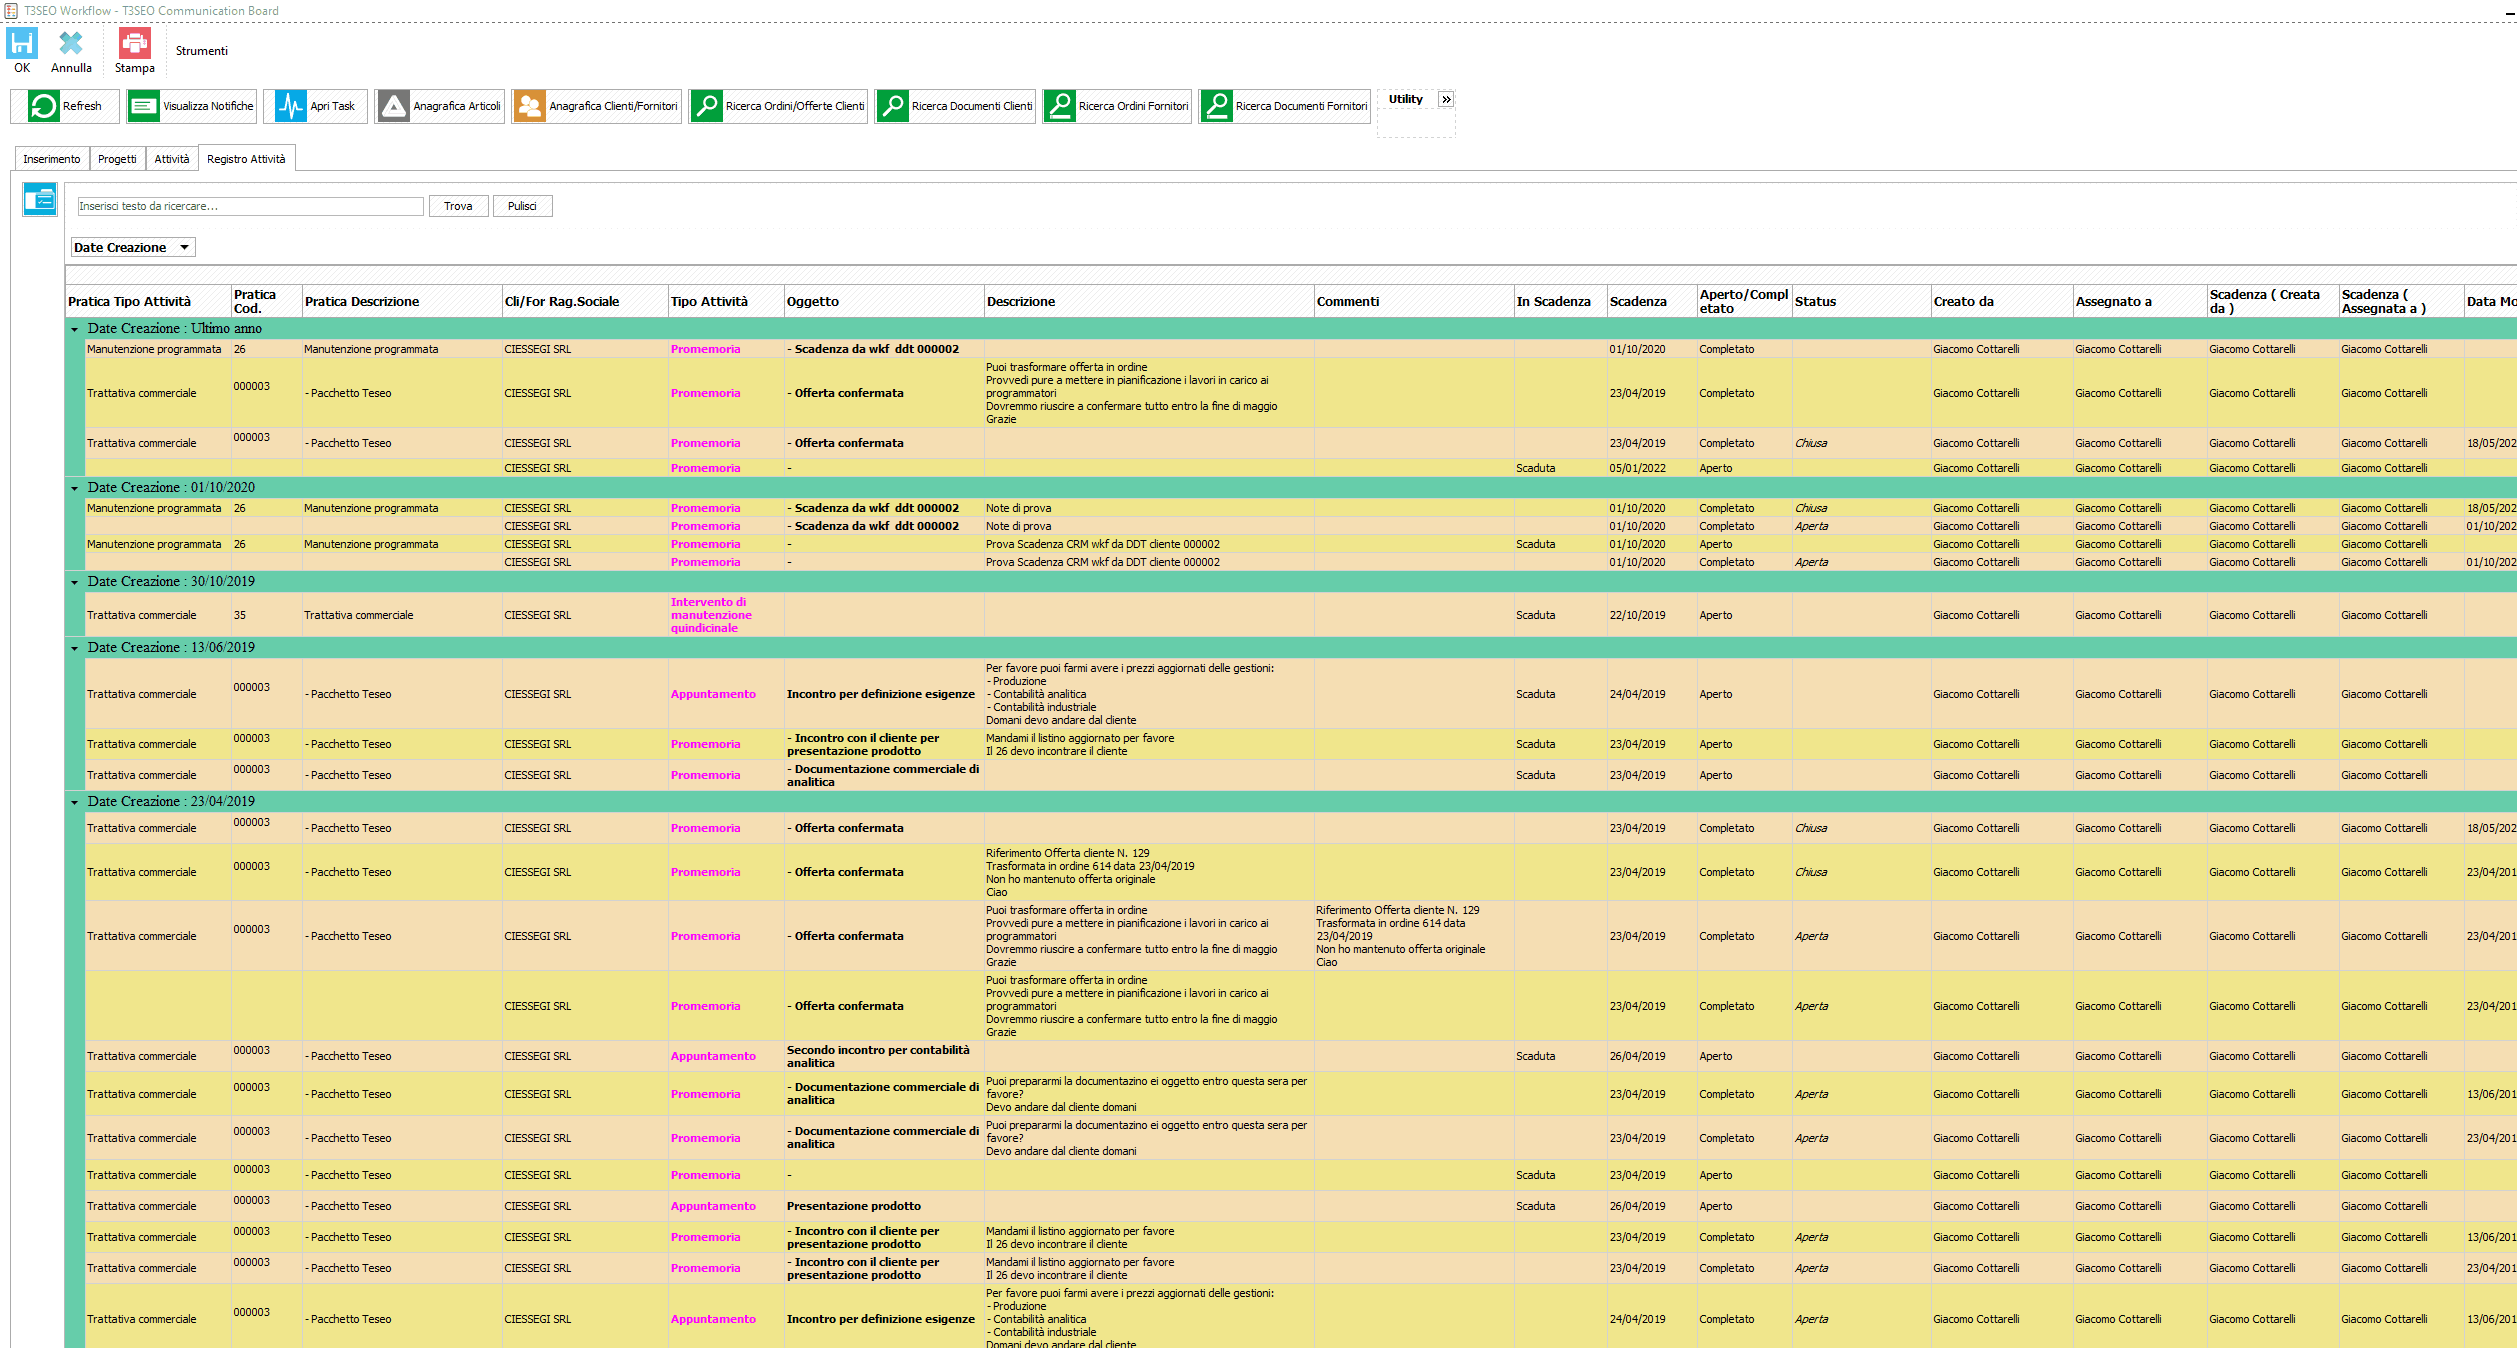The image size is (2517, 1348).
Task: Sort by Commenti column header
Action: coord(1414,301)
